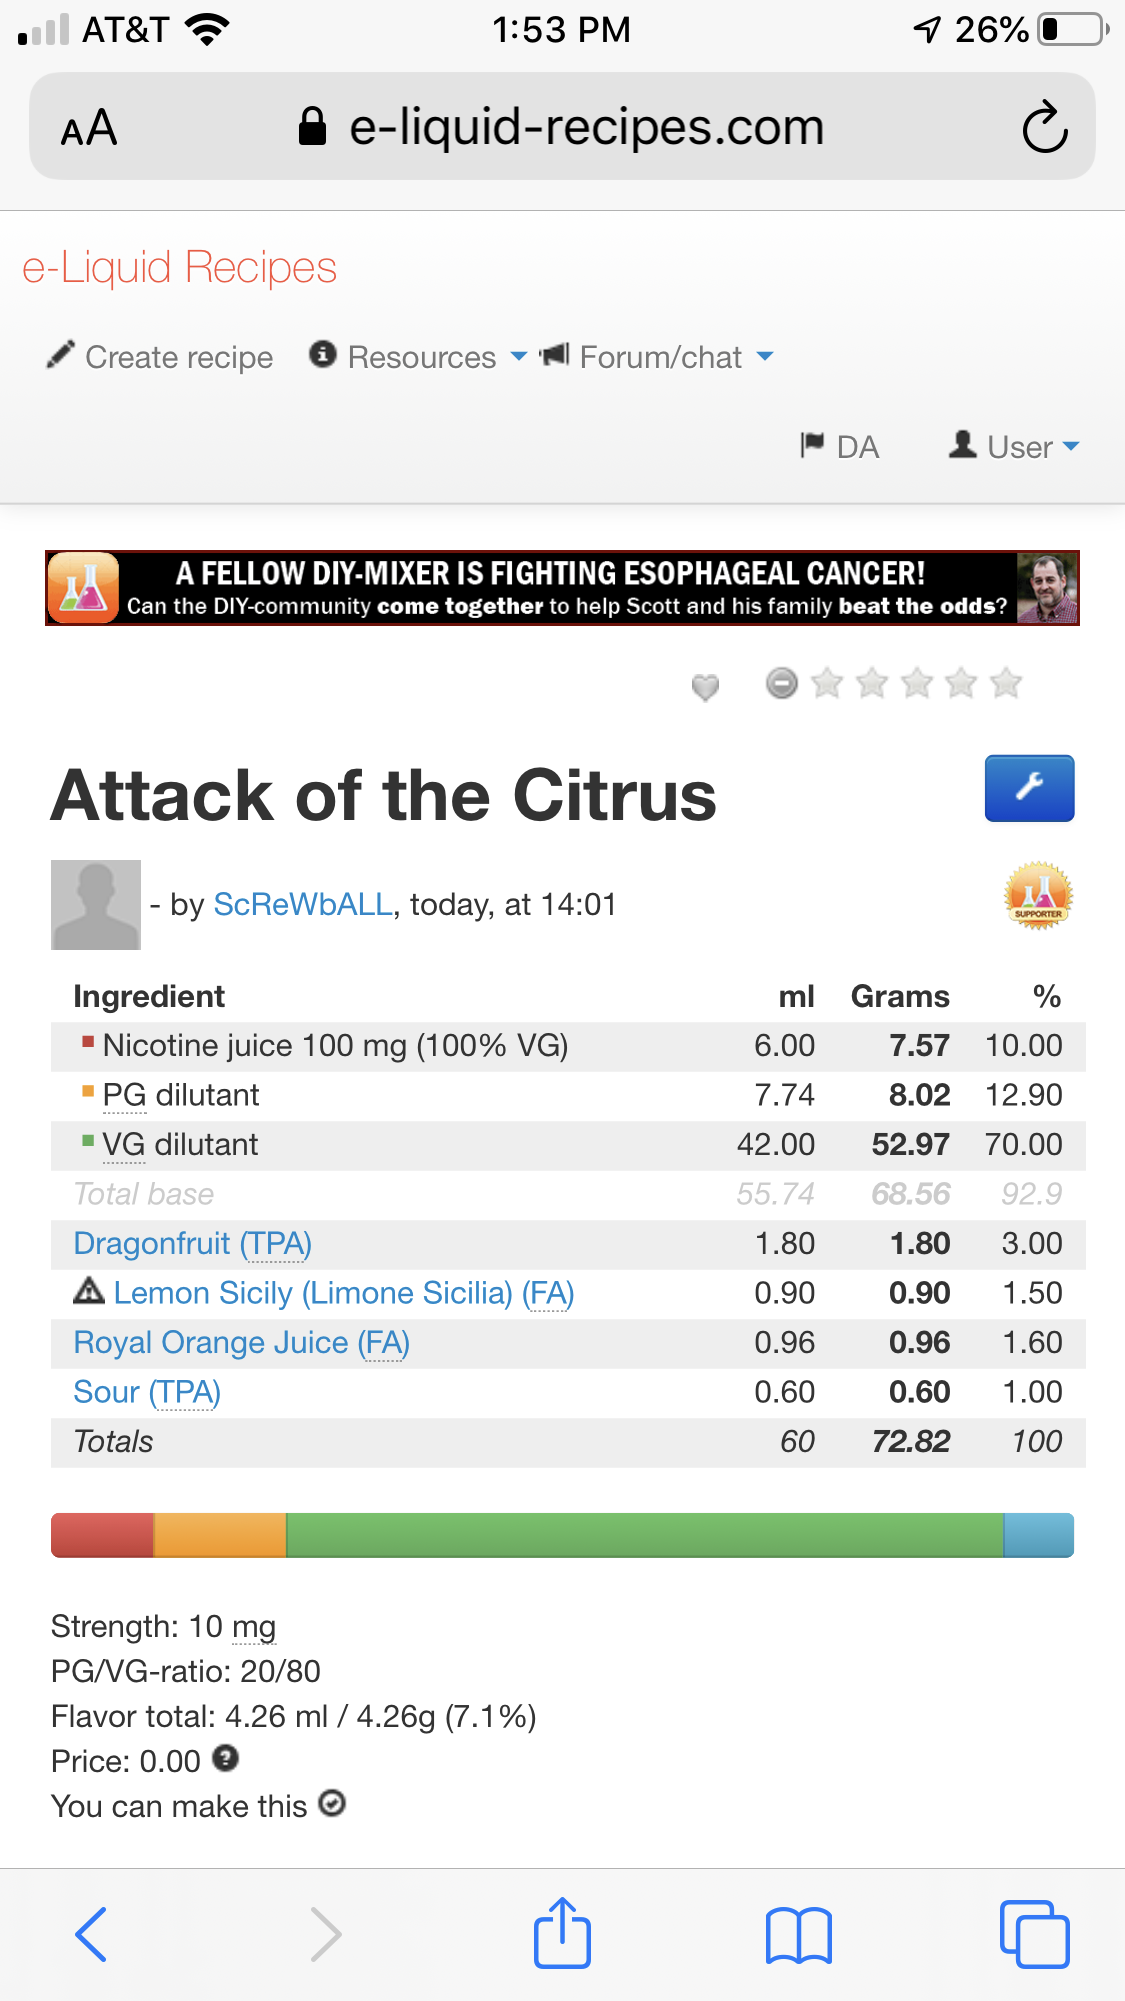Tap the Safari share icon

point(562,1933)
